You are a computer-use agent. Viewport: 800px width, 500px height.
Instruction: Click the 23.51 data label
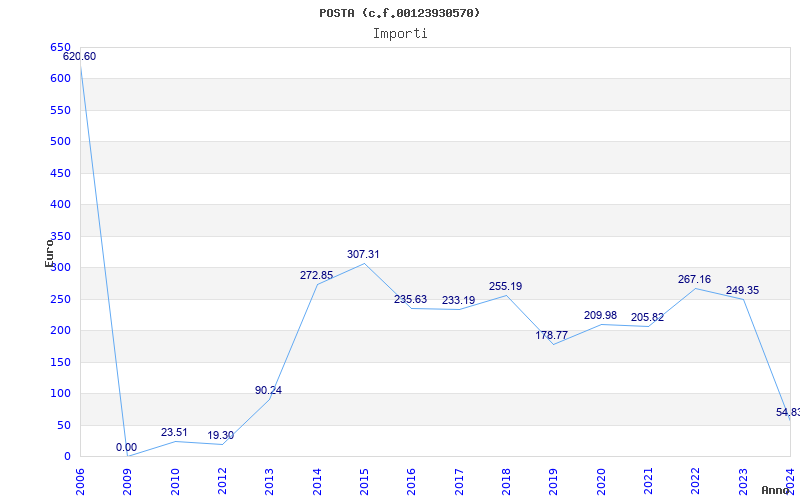point(174,433)
